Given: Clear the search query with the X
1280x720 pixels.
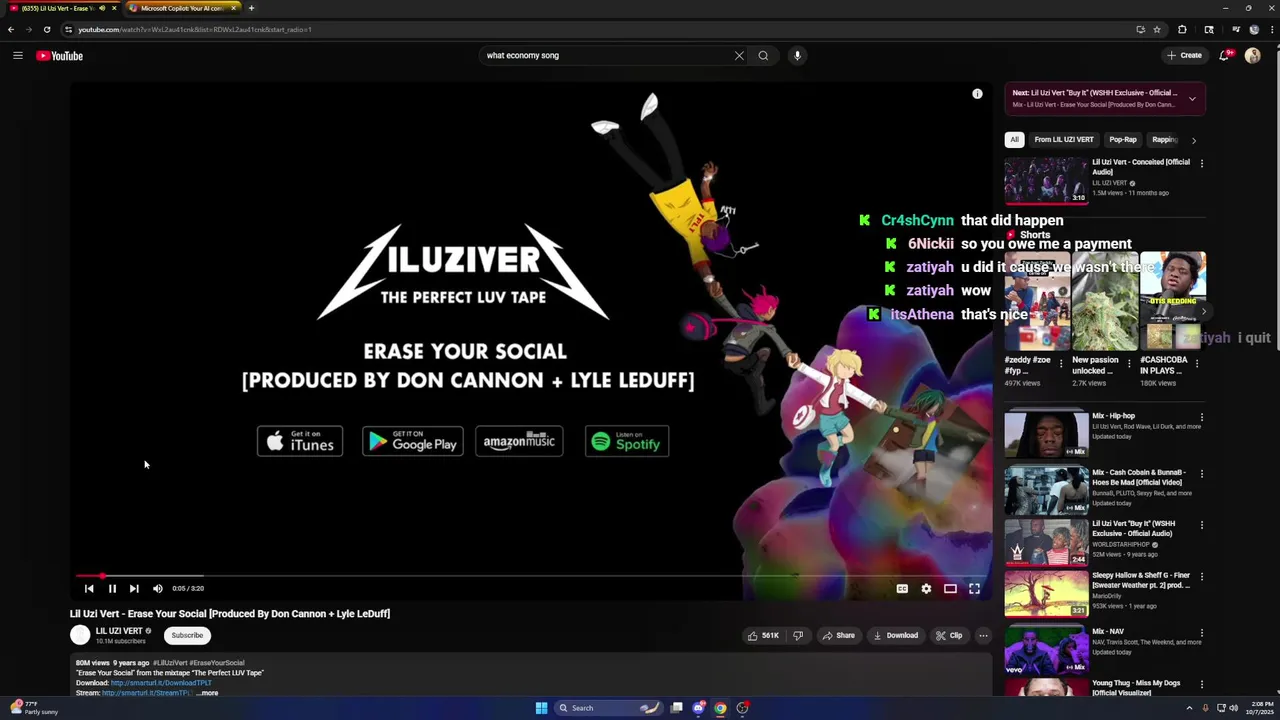Looking at the screenshot, I should coord(739,56).
